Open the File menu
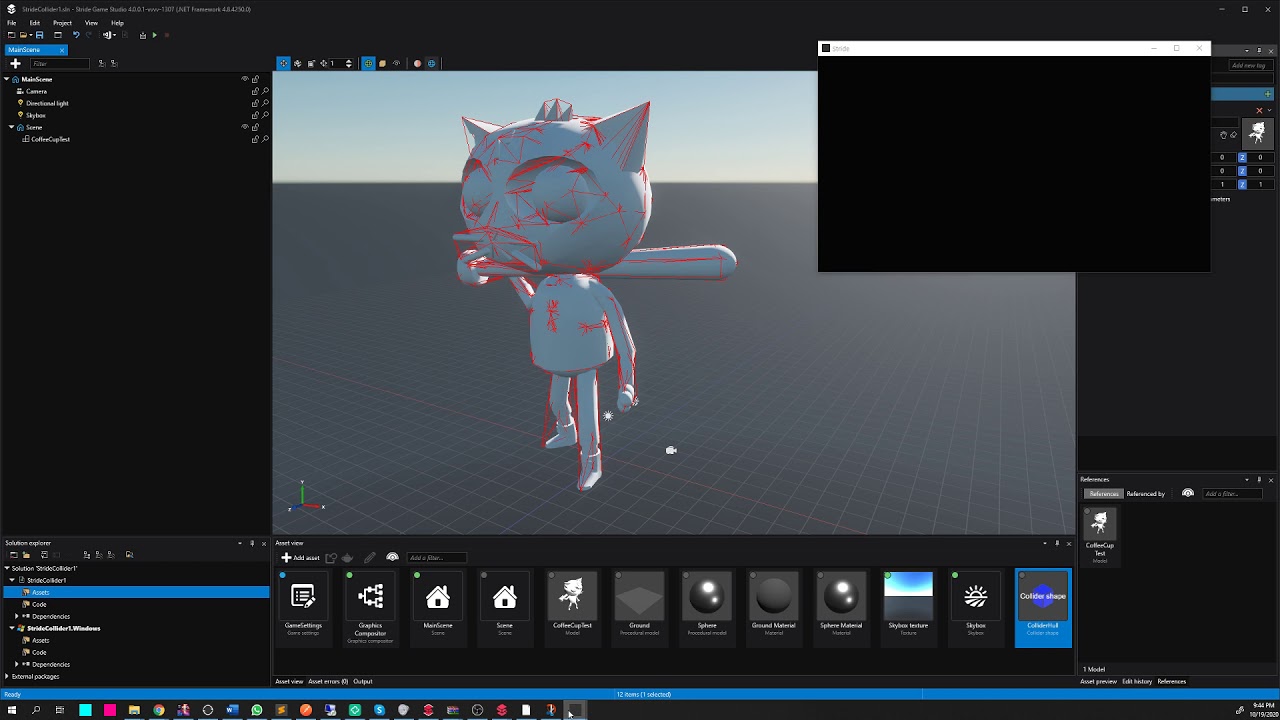Image resolution: width=1280 pixels, height=720 pixels. (12, 22)
